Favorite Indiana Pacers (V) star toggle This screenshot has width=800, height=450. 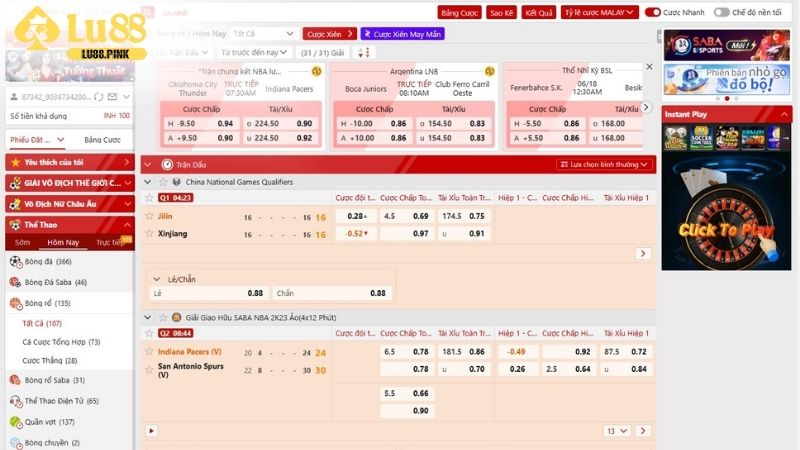point(150,352)
